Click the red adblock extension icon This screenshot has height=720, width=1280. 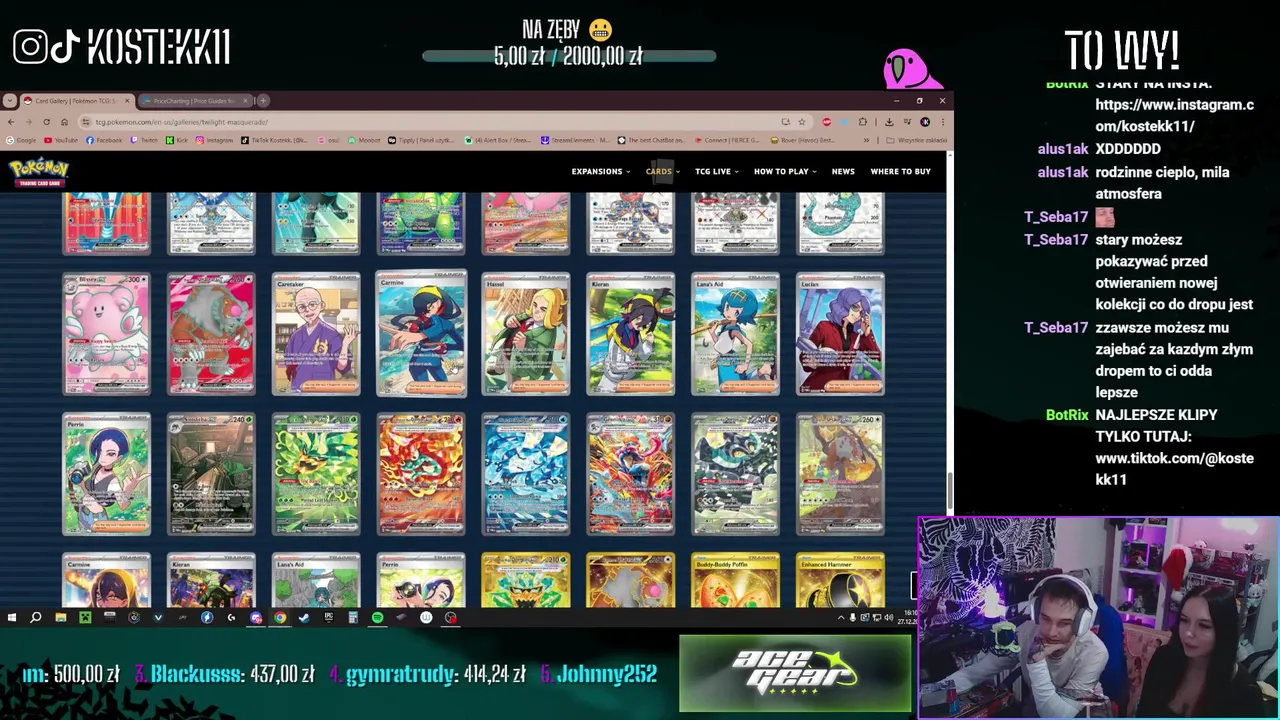pos(826,122)
